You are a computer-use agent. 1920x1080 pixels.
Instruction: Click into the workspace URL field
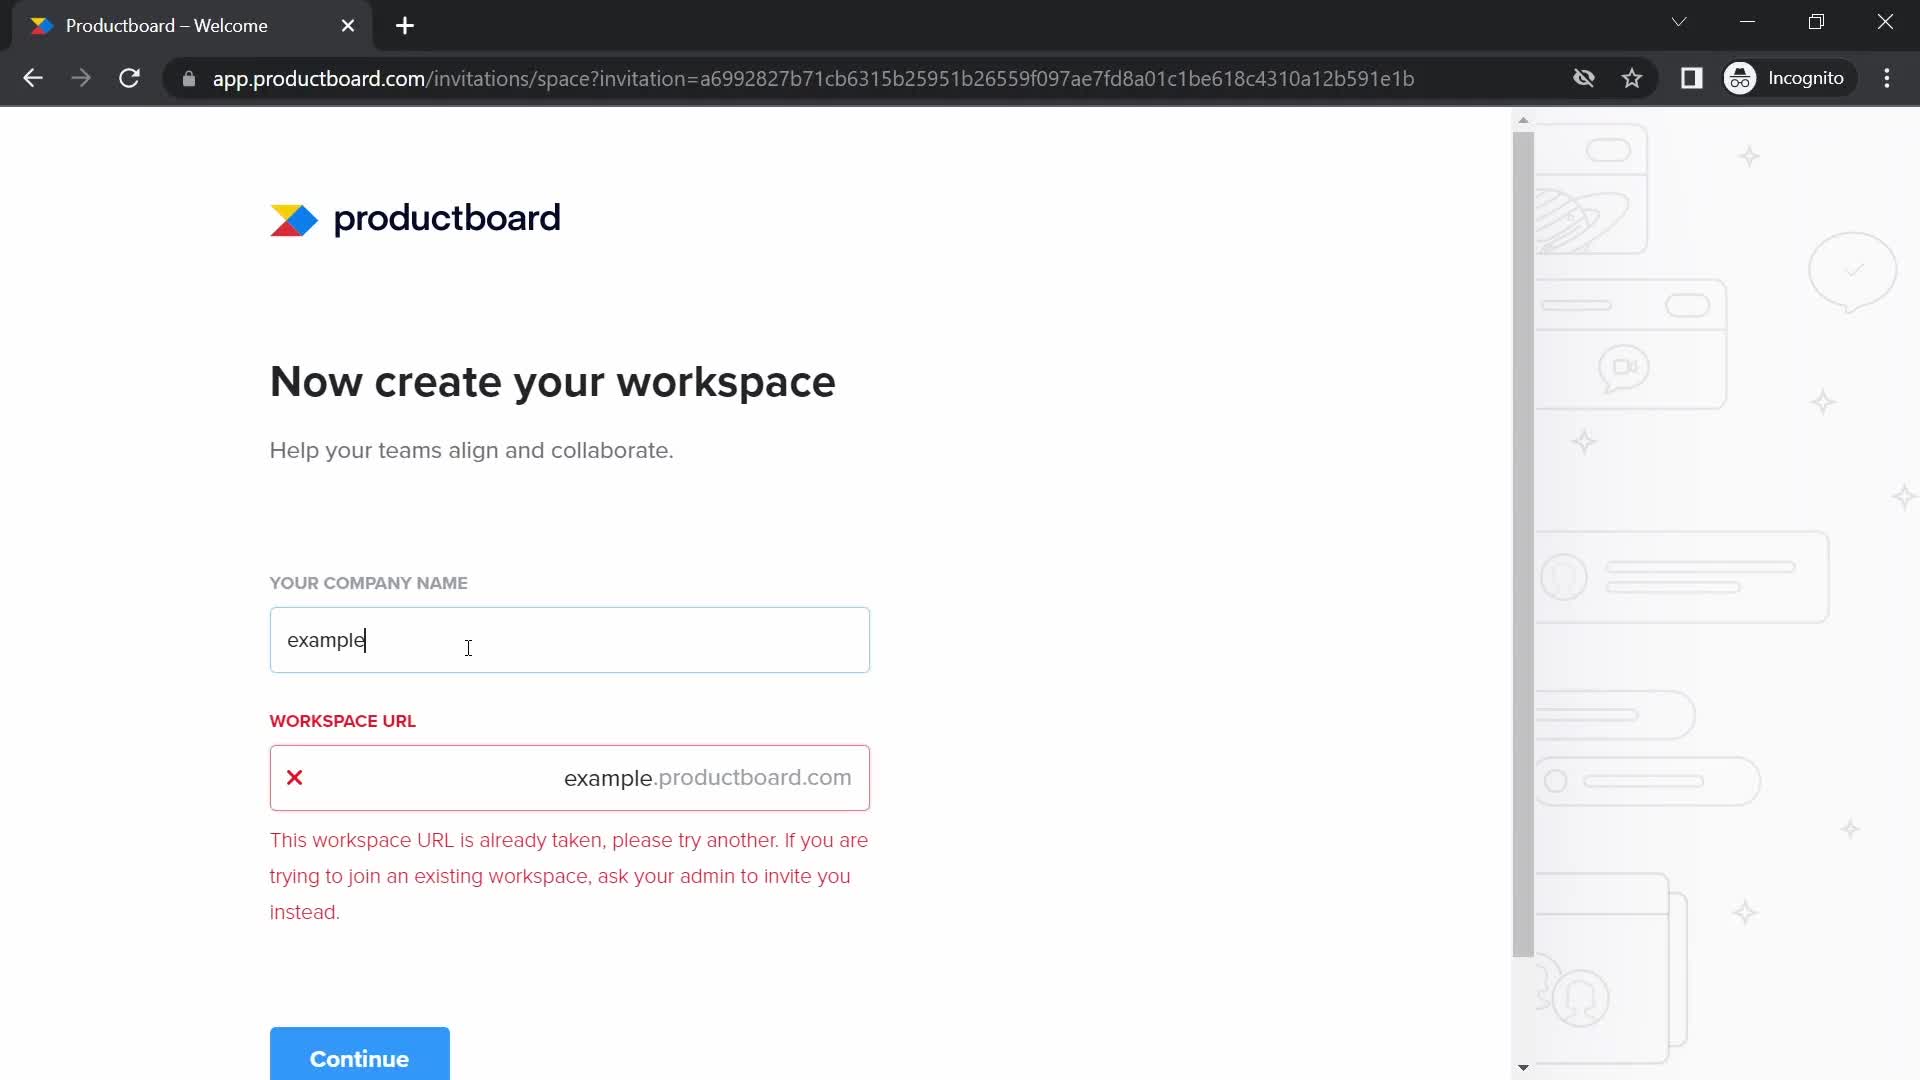click(x=570, y=778)
